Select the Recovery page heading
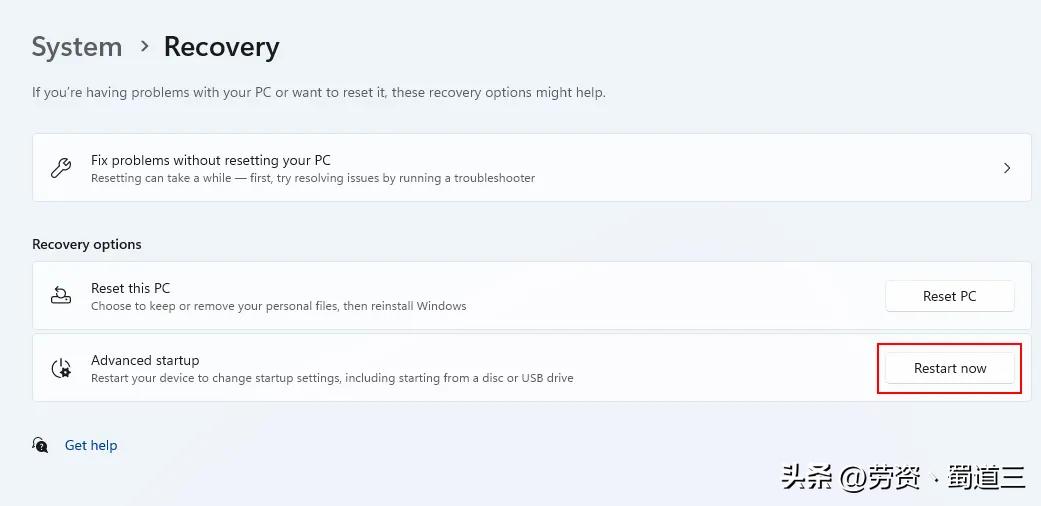Image resolution: width=1041 pixels, height=506 pixels. (221, 47)
